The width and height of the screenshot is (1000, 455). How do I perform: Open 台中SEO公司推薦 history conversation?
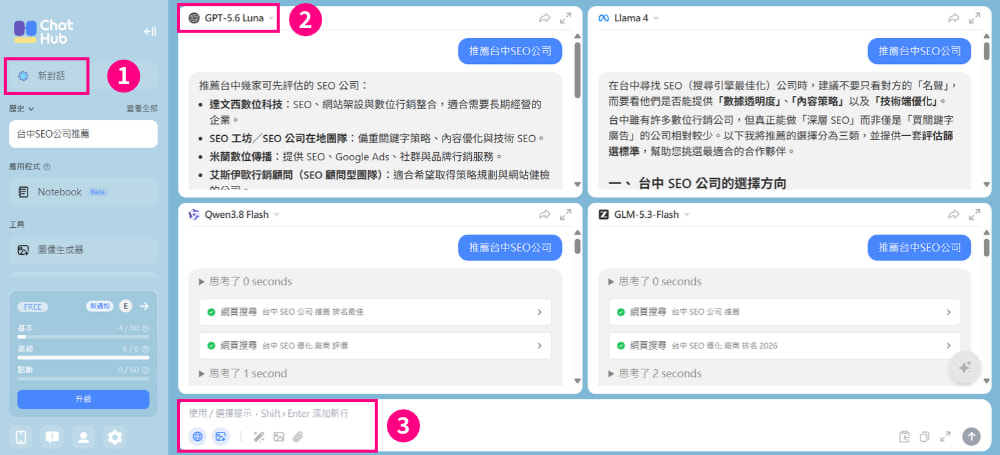point(84,134)
